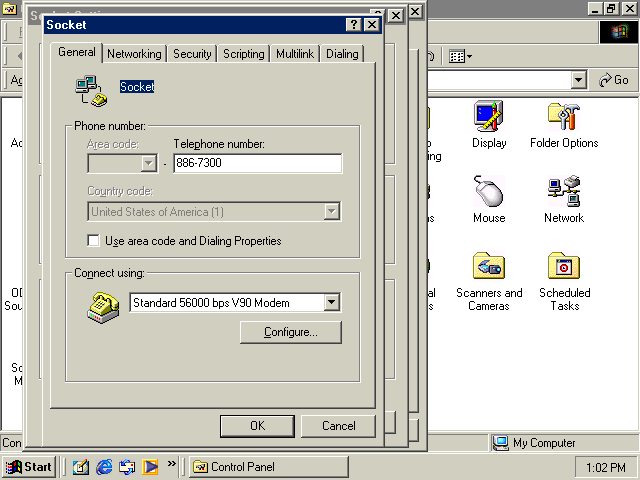Switch to the Dialing tab
The width and height of the screenshot is (640, 480).
342,54
